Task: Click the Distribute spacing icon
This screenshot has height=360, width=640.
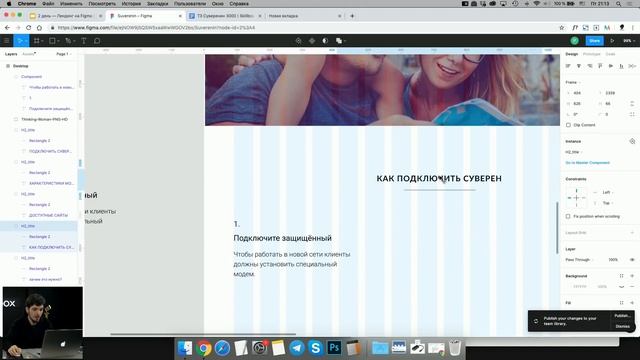Action: click(632, 66)
